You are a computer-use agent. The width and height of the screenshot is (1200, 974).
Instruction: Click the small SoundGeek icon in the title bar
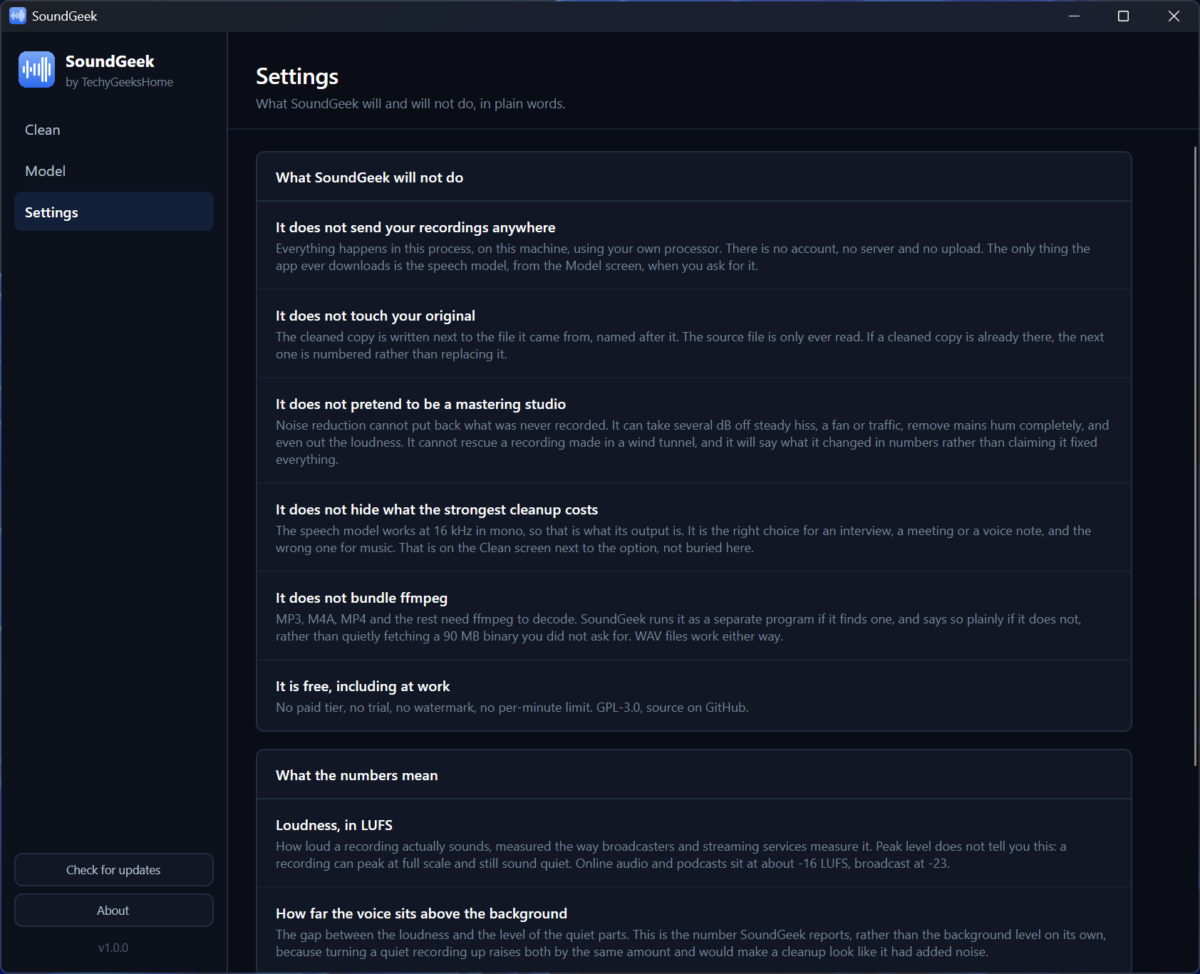pyautogui.click(x=17, y=16)
